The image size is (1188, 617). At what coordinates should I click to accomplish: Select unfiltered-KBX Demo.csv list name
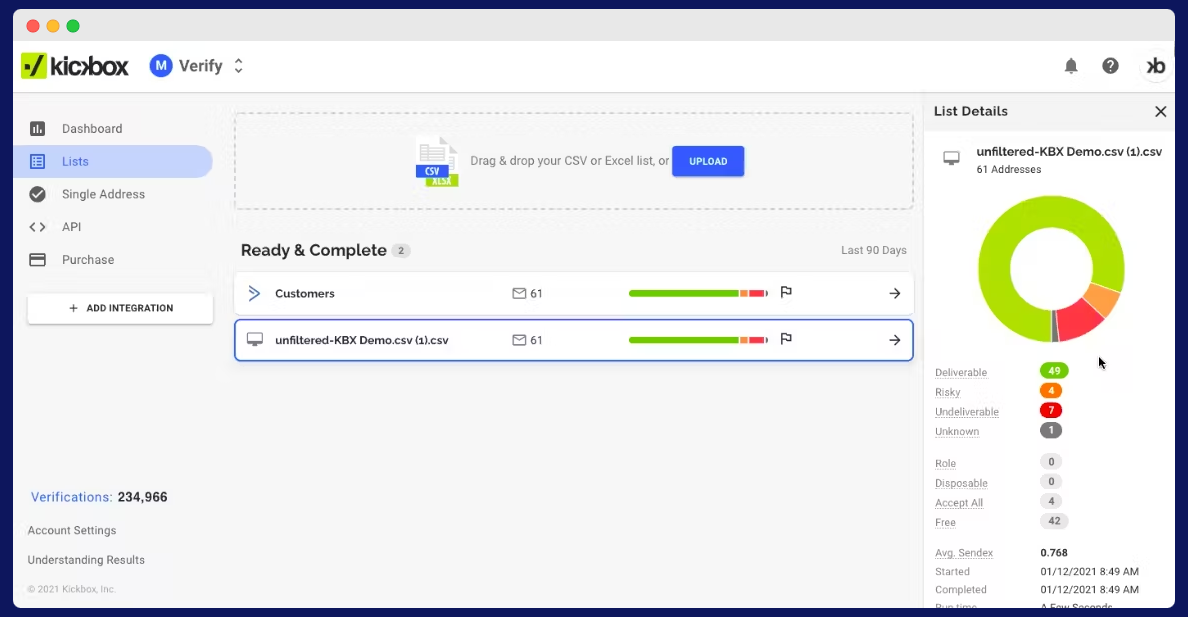click(x=361, y=340)
